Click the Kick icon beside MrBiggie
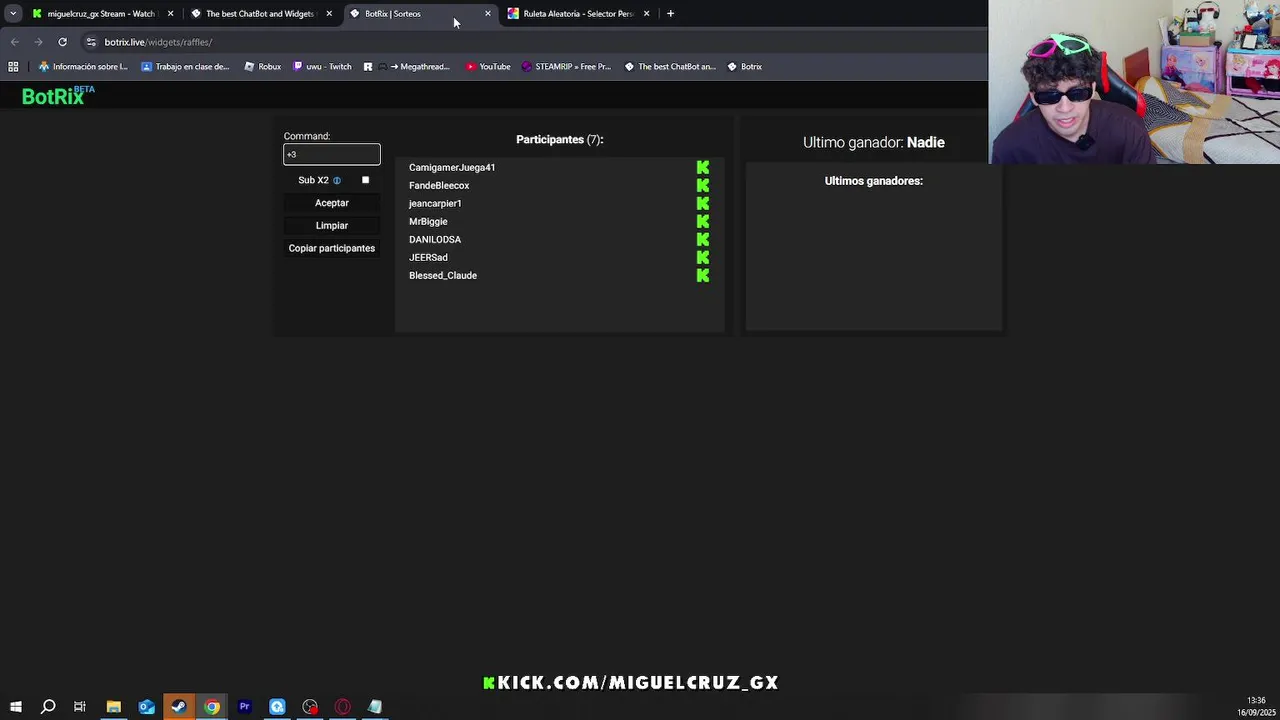Image resolution: width=1280 pixels, height=720 pixels. (703, 221)
